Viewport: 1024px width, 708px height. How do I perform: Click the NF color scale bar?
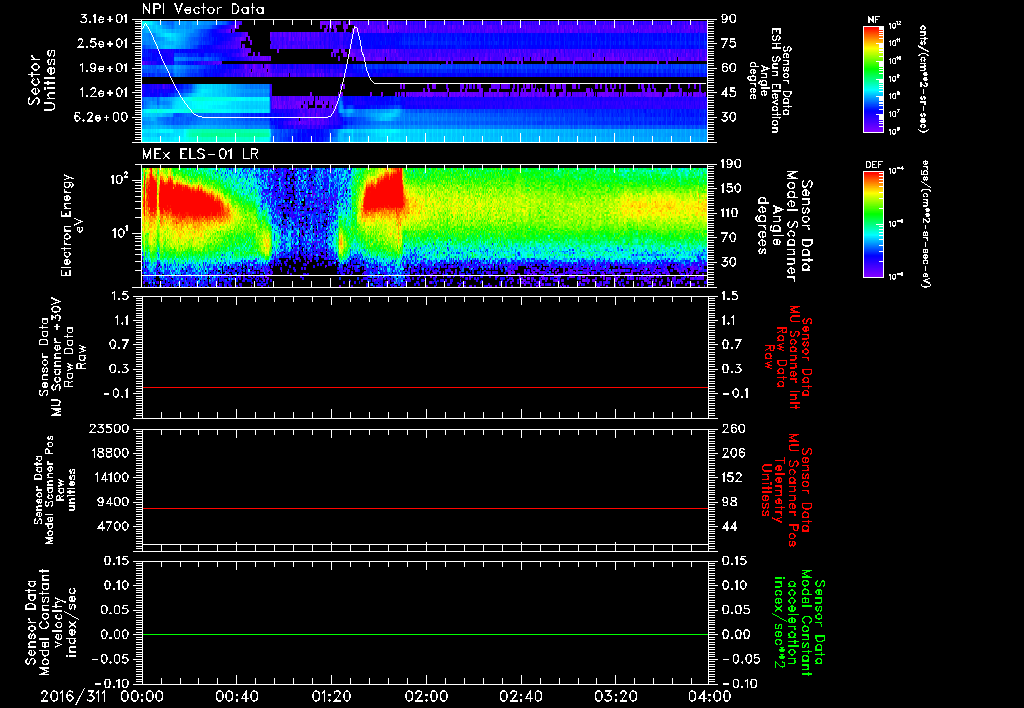874,78
